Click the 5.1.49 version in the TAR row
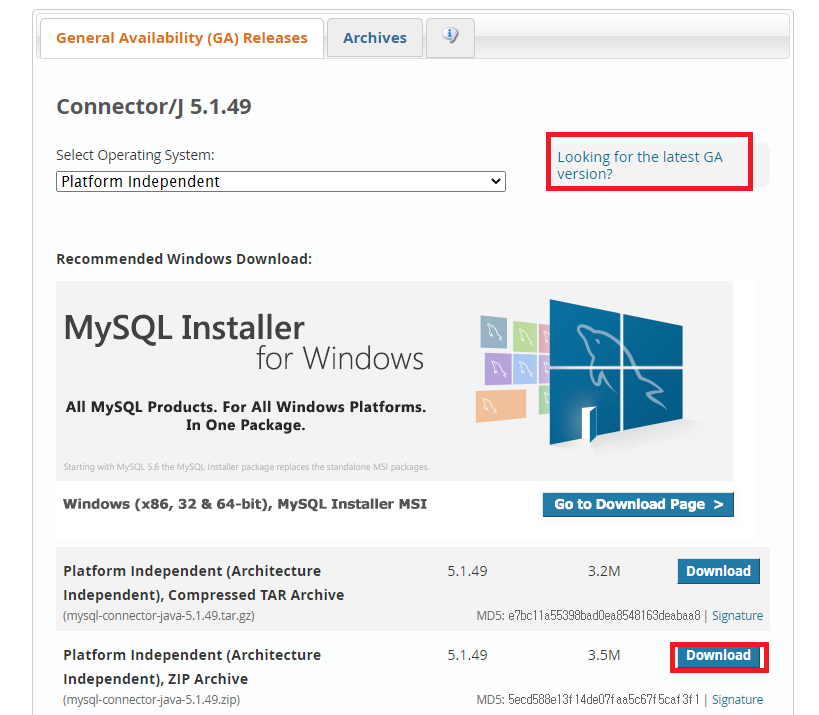 467,571
